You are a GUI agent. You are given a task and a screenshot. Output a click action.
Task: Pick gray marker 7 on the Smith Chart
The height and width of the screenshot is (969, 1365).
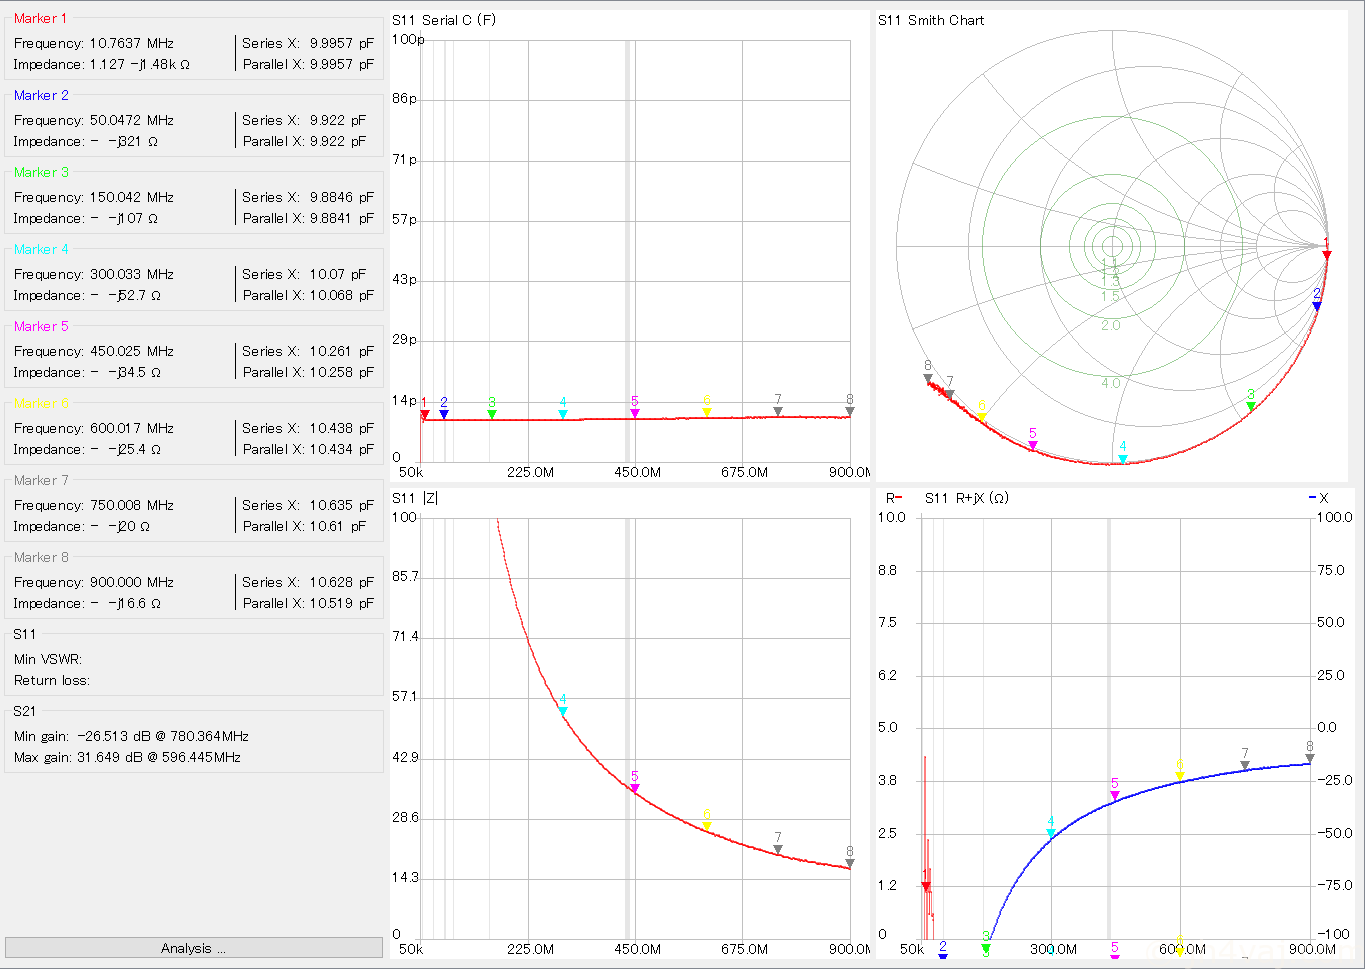point(950,394)
